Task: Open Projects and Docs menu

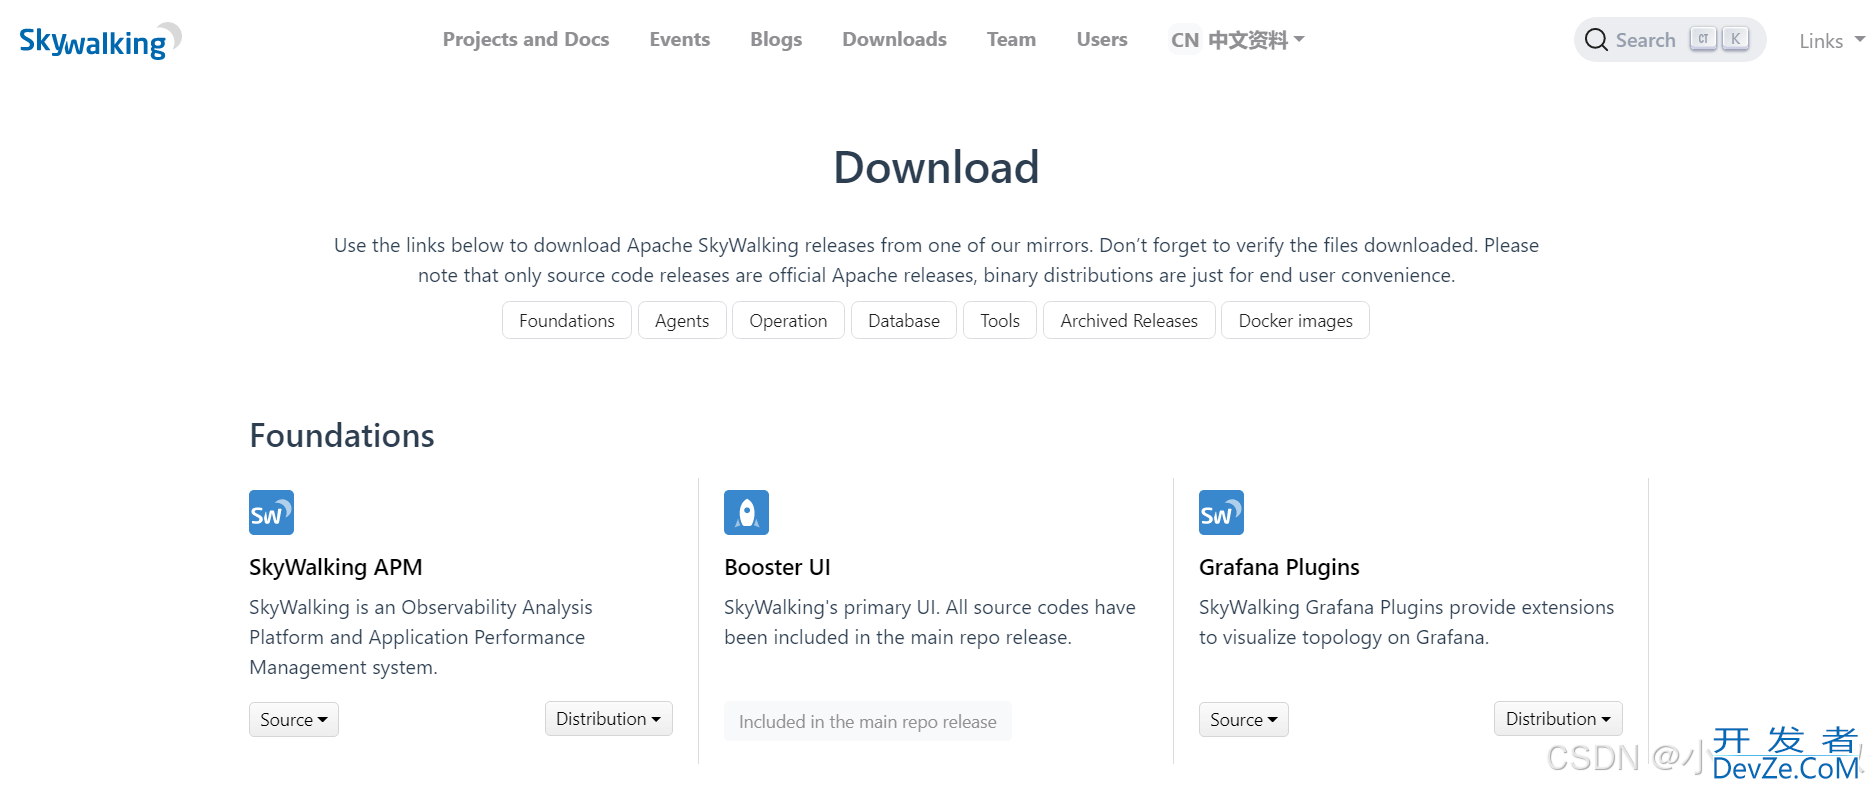Action: [x=526, y=39]
